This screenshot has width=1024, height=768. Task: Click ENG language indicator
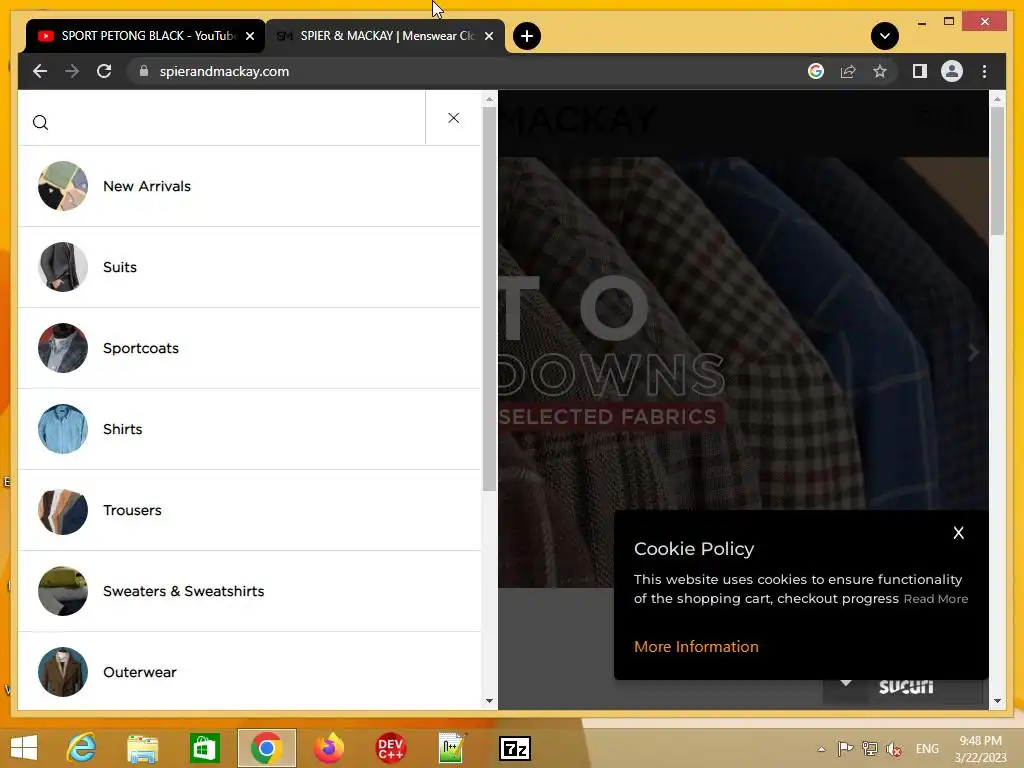click(x=927, y=749)
